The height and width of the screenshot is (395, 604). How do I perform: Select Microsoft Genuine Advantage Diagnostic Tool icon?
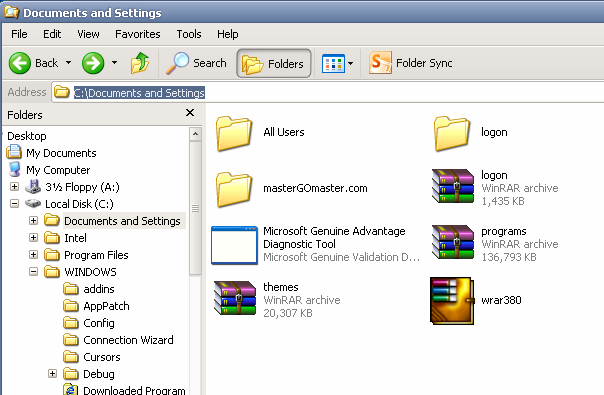pyautogui.click(x=234, y=245)
